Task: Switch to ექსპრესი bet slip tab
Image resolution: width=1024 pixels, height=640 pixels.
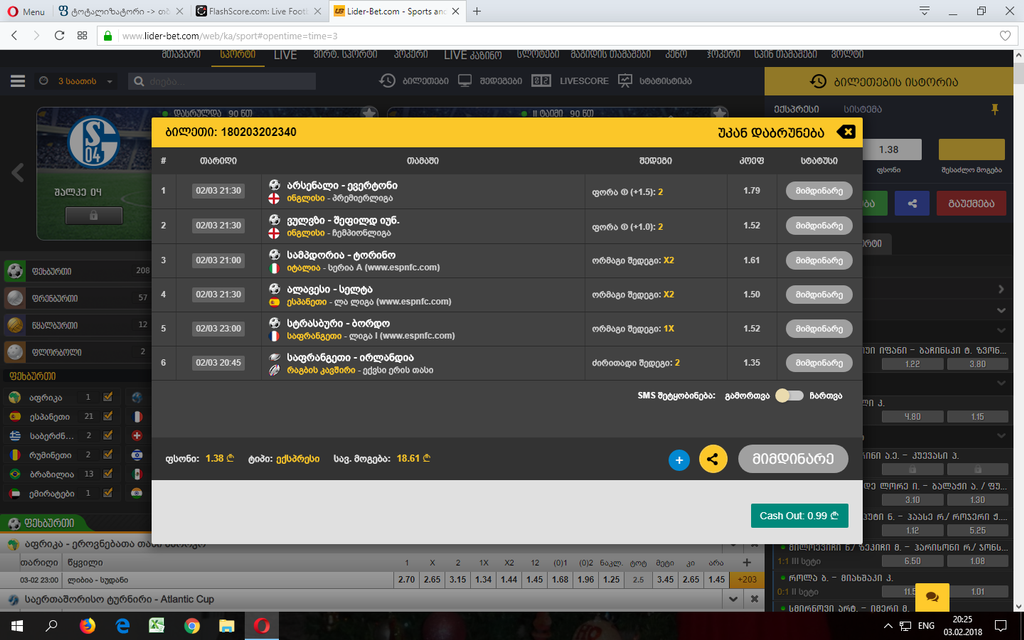Action: point(796,109)
